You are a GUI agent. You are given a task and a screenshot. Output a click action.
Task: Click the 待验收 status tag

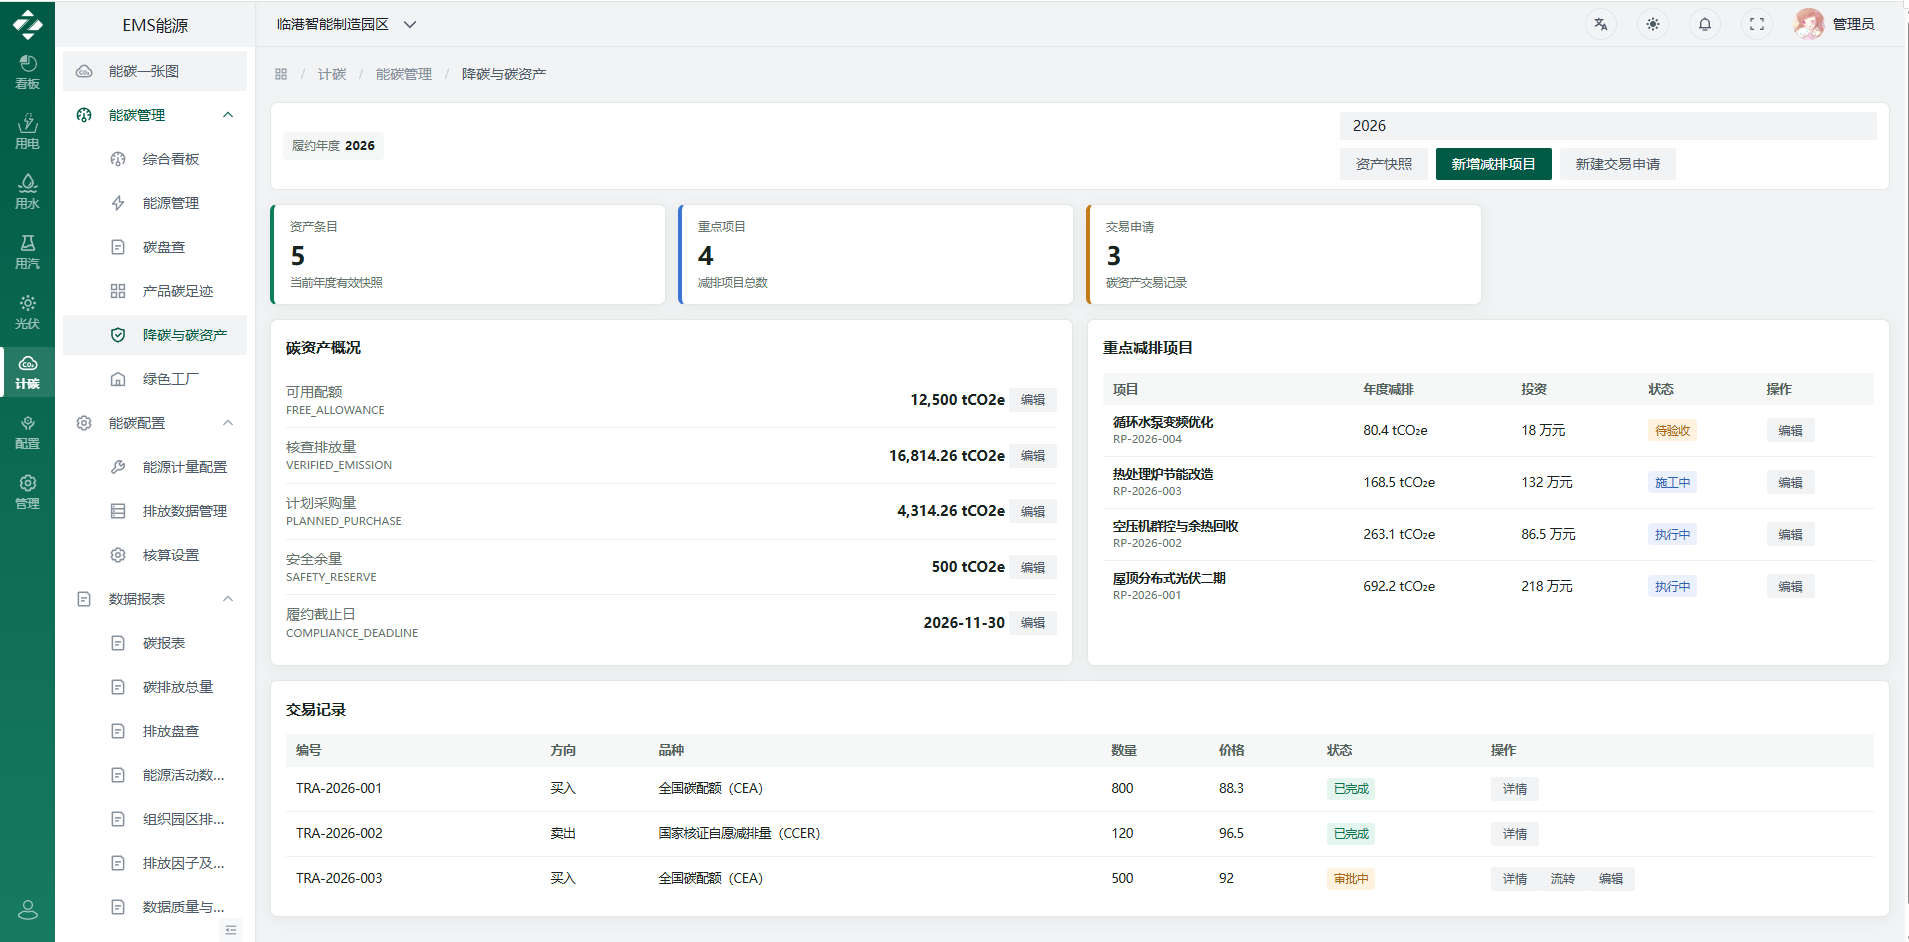click(1672, 431)
